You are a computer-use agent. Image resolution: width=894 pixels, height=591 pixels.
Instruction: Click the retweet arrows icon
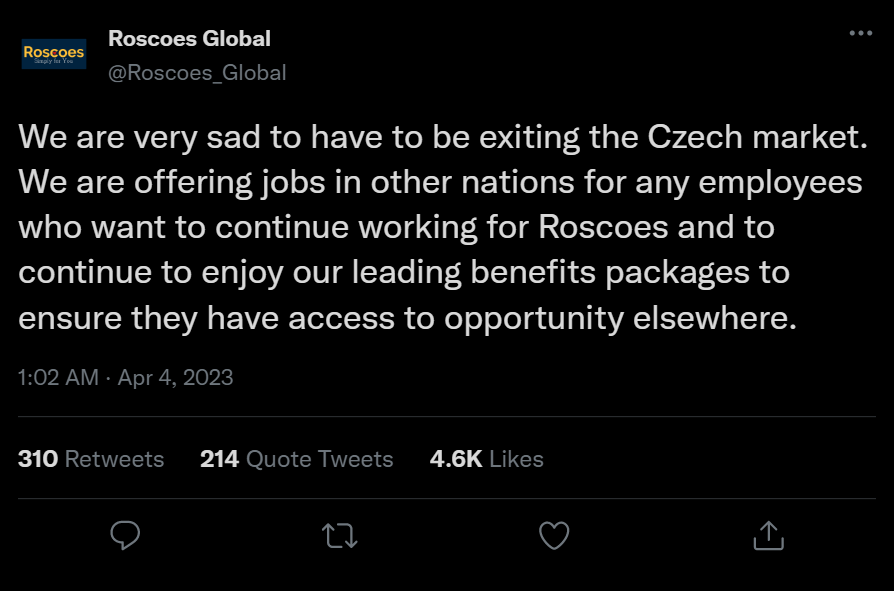[338, 536]
